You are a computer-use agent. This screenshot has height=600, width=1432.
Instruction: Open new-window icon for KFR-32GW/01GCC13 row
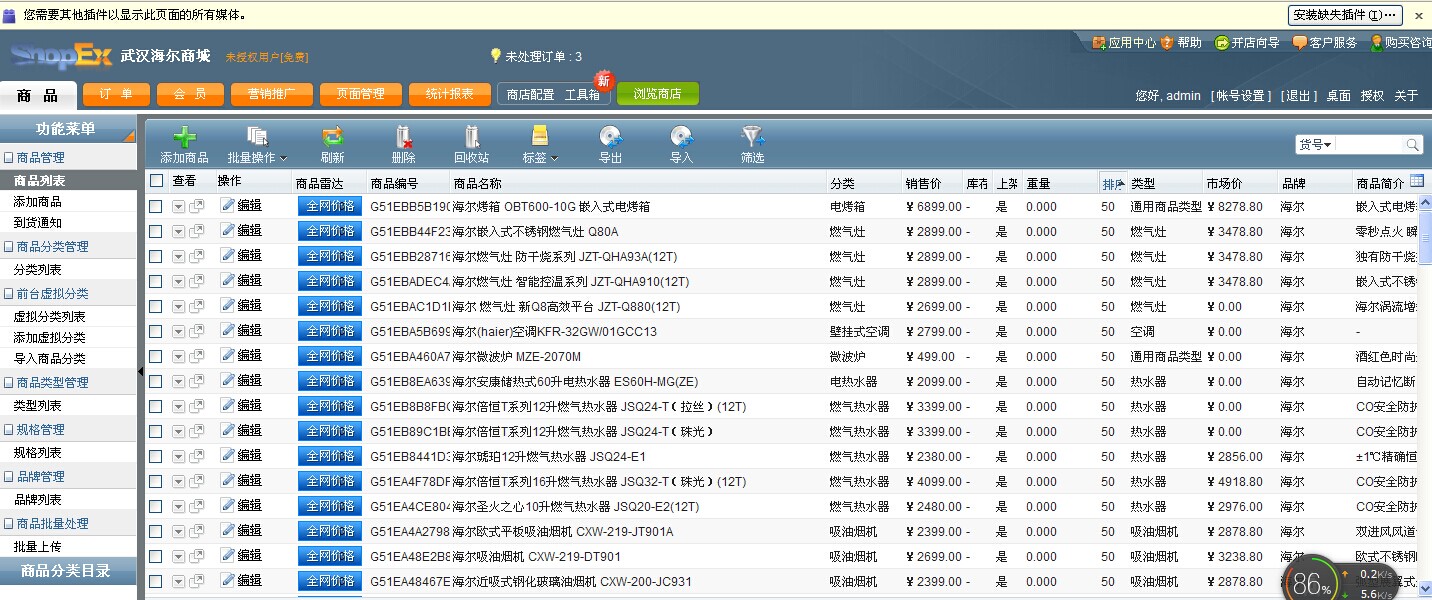[196, 331]
